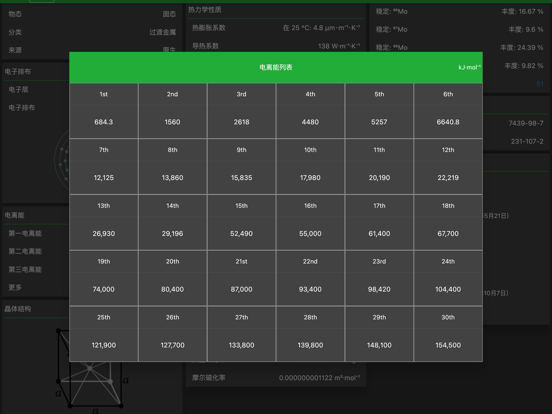Click the 热膨胀系数 row in 热力学性质
Viewport: 552px width, 414px height.
pyautogui.click(x=276, y=28)
